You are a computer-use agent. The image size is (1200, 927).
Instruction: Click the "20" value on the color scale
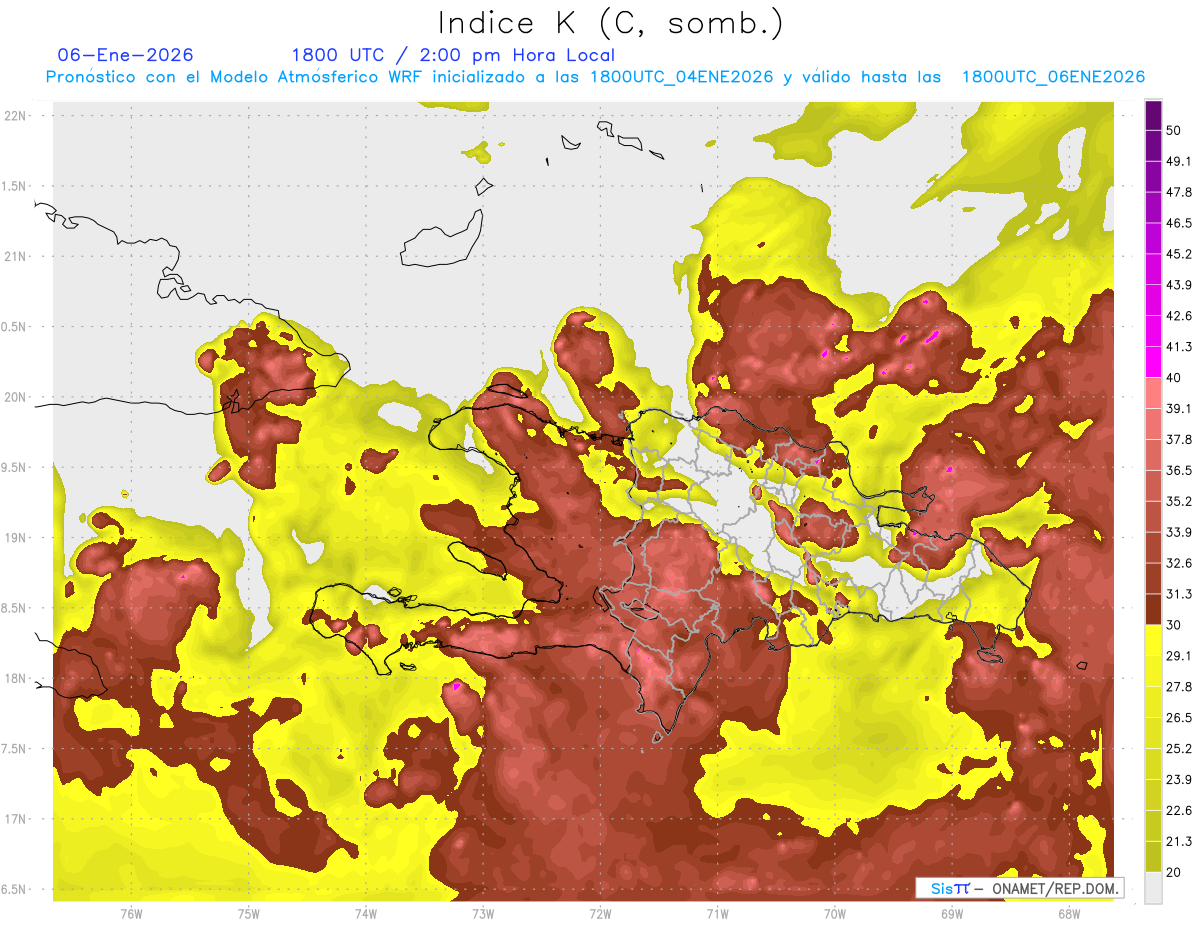click(1175, 873)
